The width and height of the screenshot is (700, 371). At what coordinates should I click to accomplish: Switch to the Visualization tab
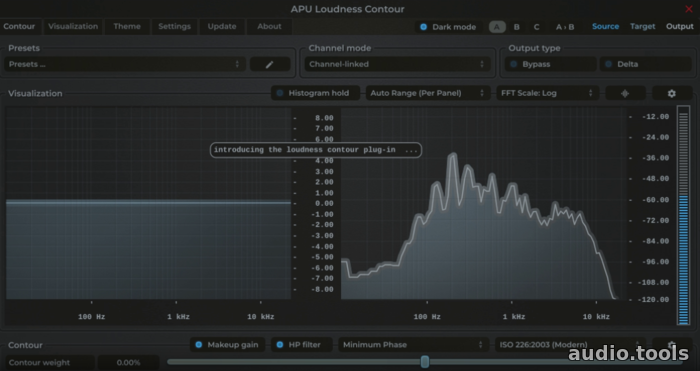(x=73, y=26)
